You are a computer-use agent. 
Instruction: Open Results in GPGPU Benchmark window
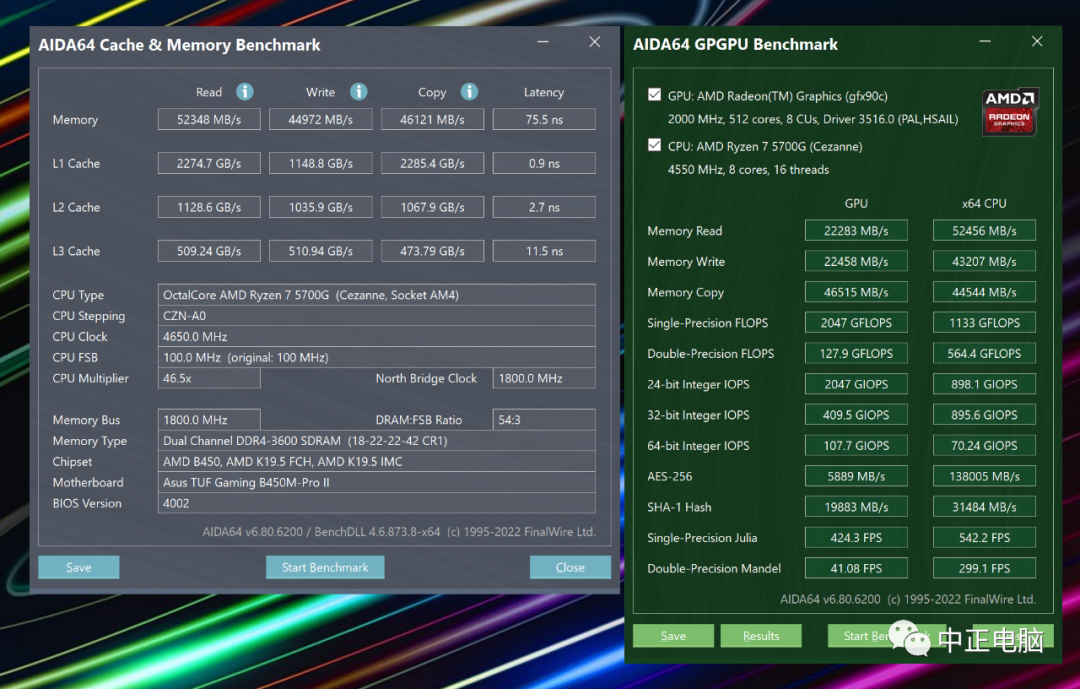(x=761, y=635)
